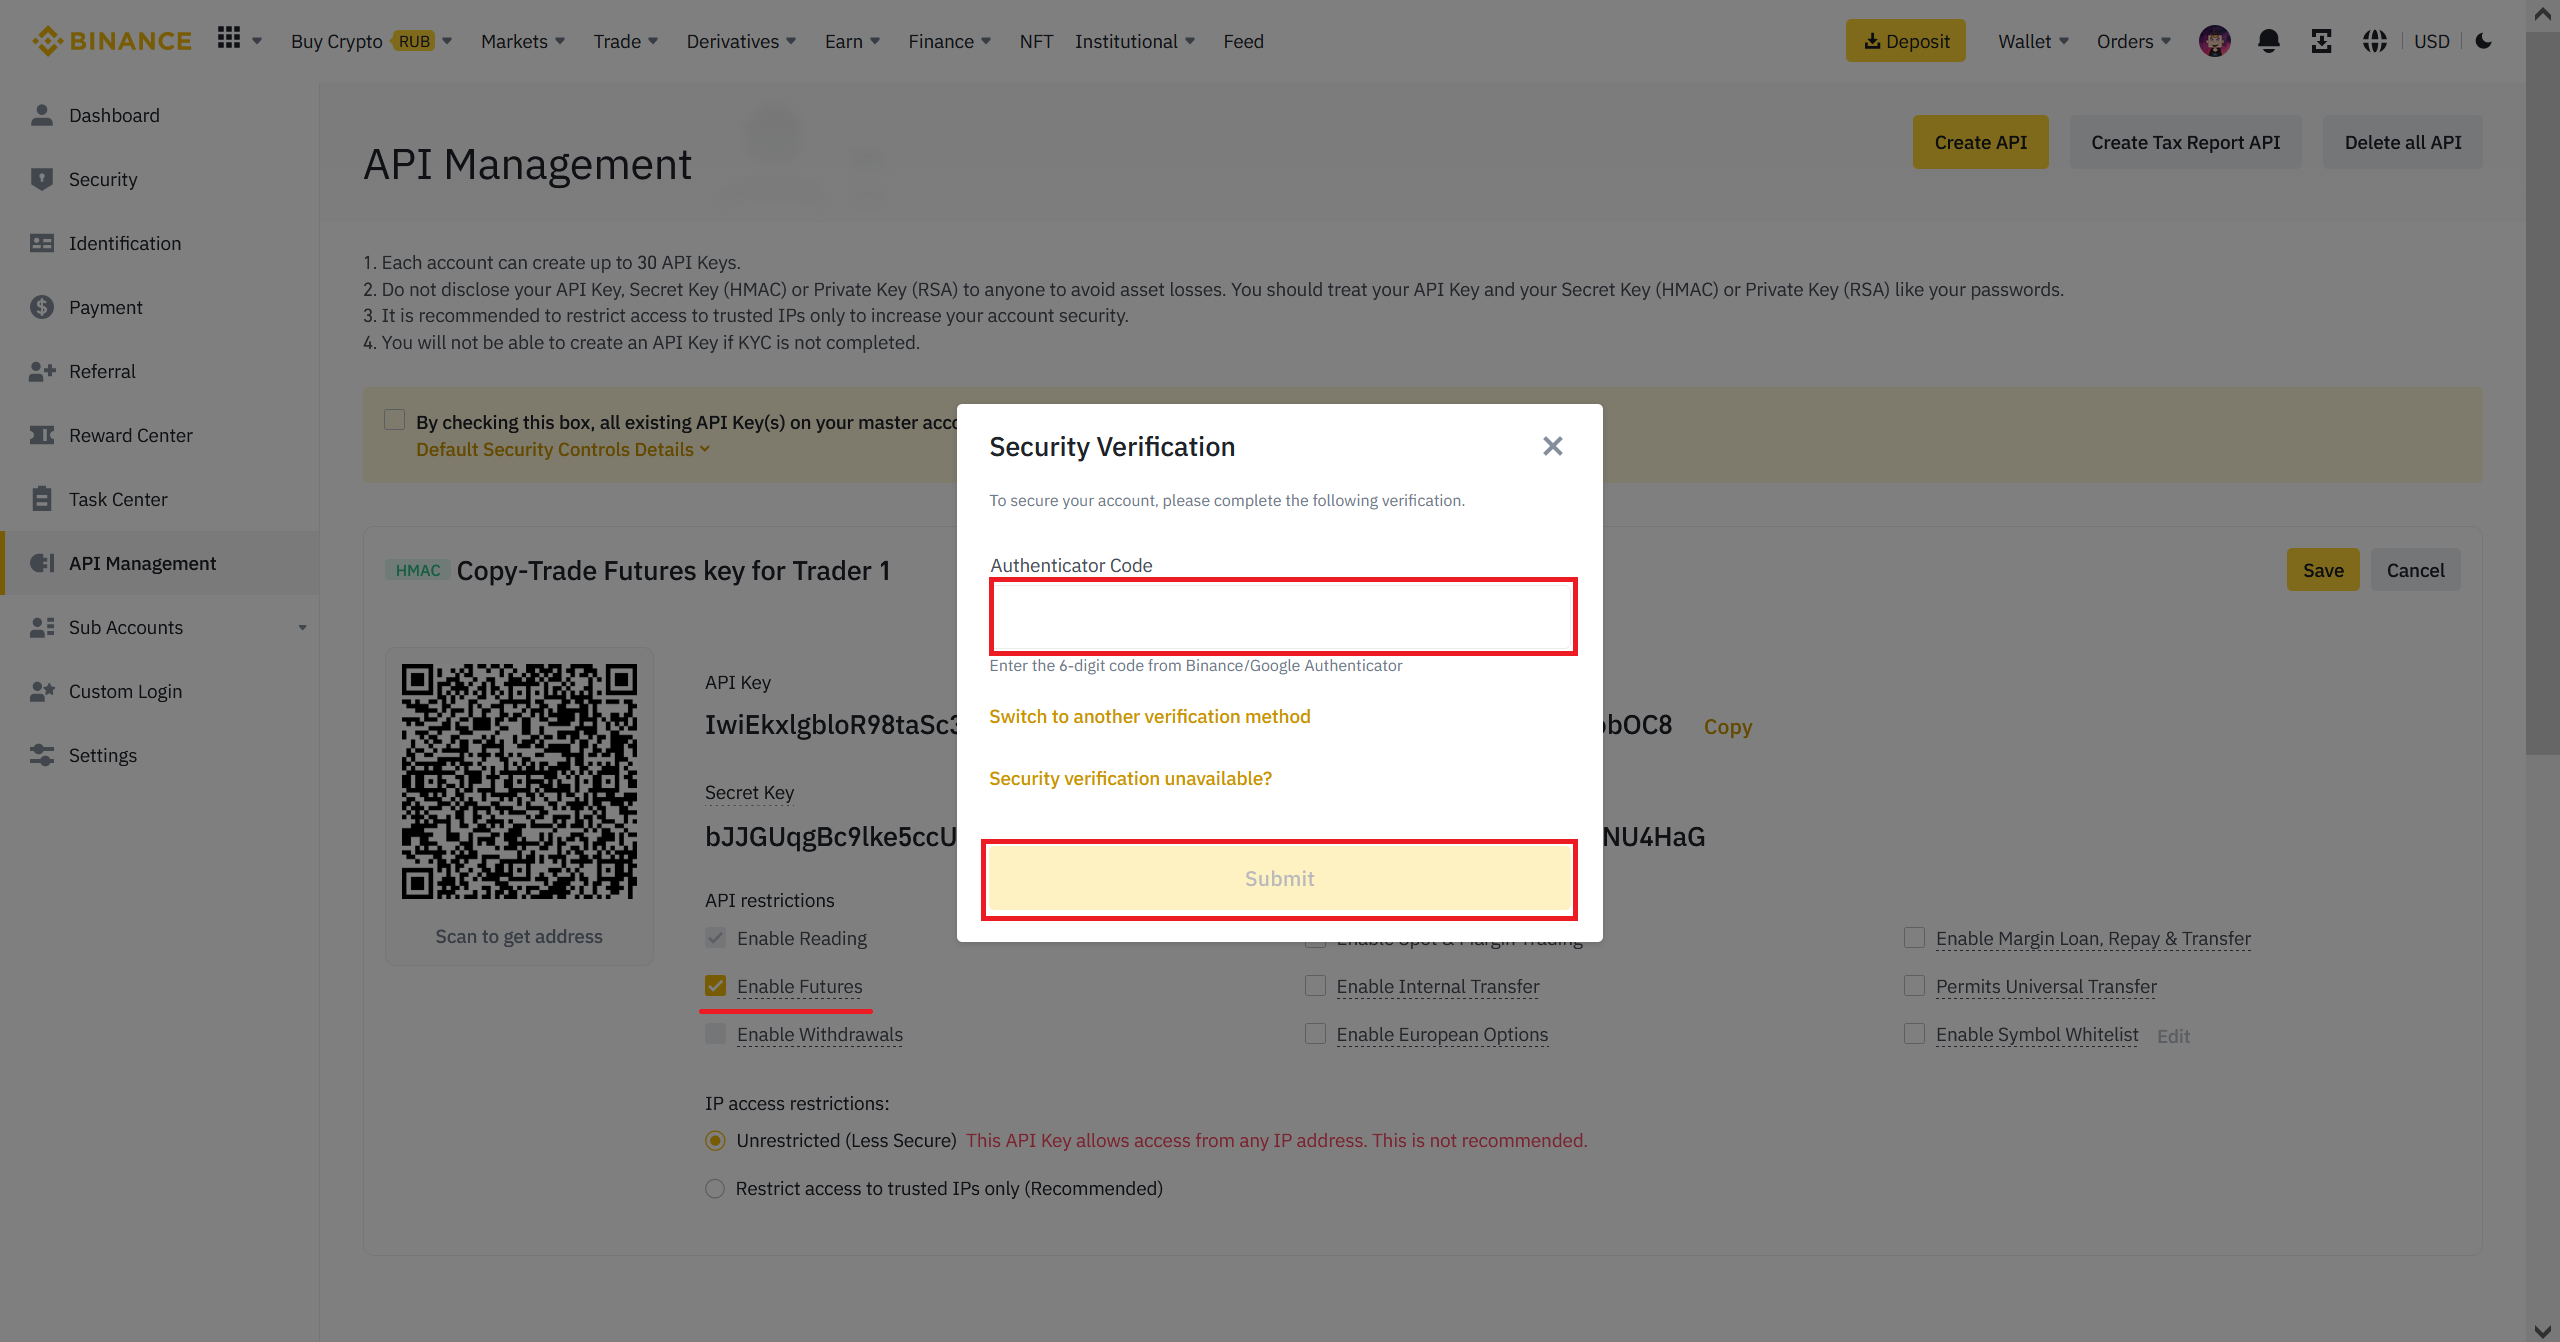This screenshot has height=1342, width=2560.
Task: Open the Derivatives dropdown
Action: (x=741, y=41)
